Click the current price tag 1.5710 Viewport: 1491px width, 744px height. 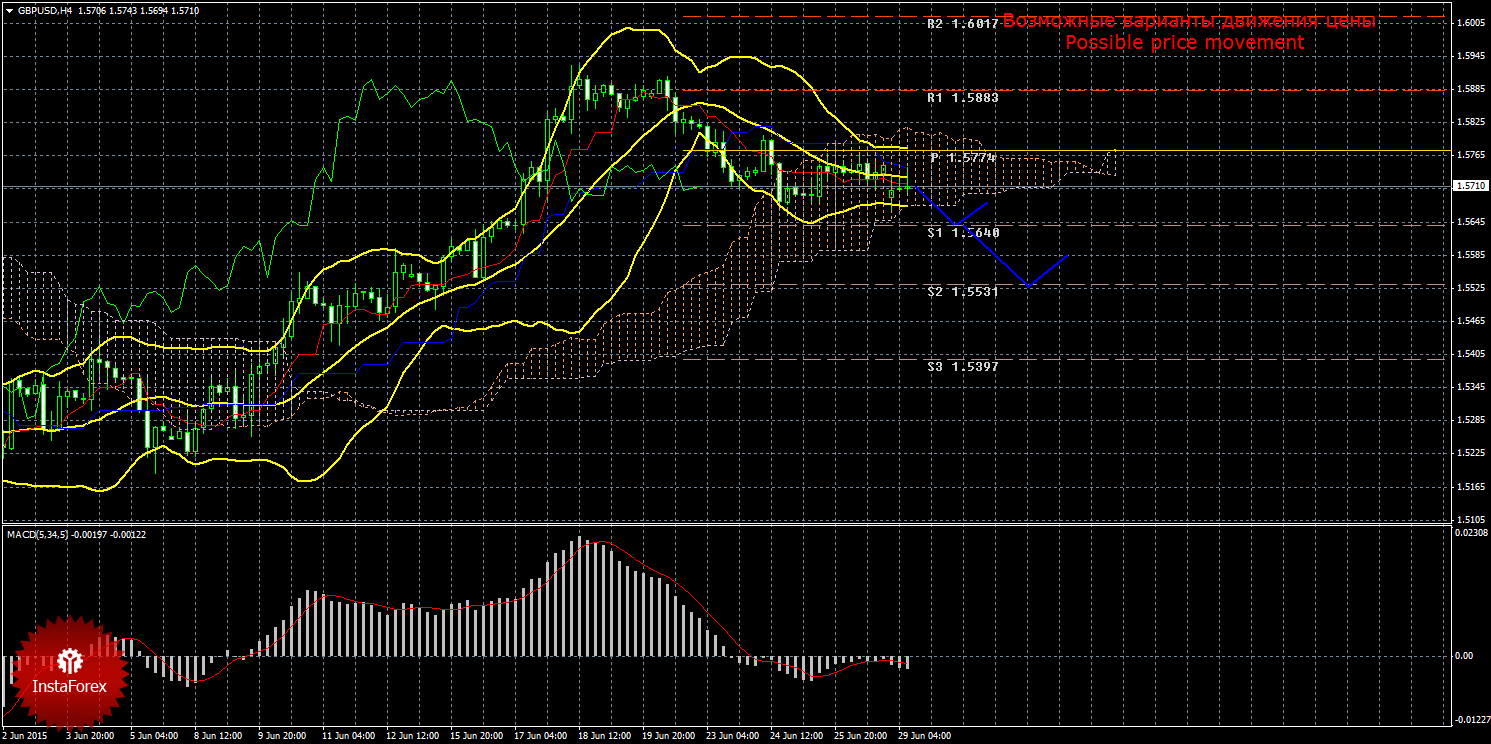[1470, 186]
